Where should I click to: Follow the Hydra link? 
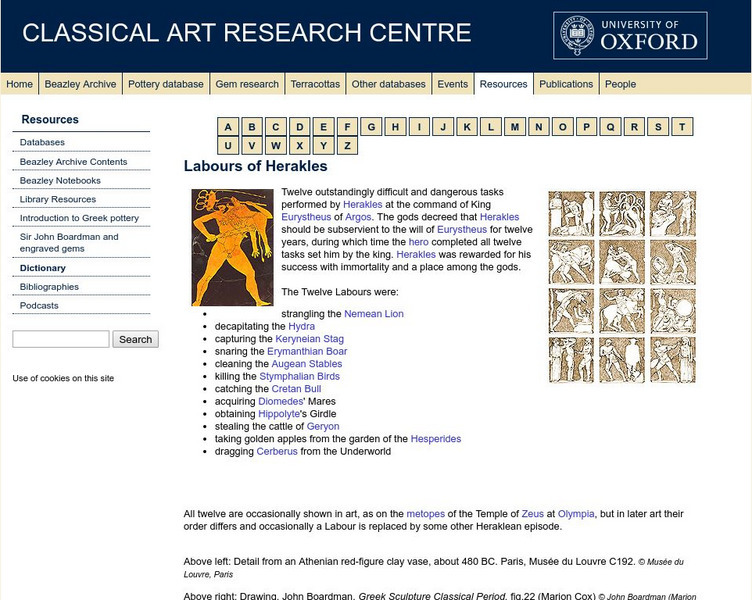tap(302, 326)
